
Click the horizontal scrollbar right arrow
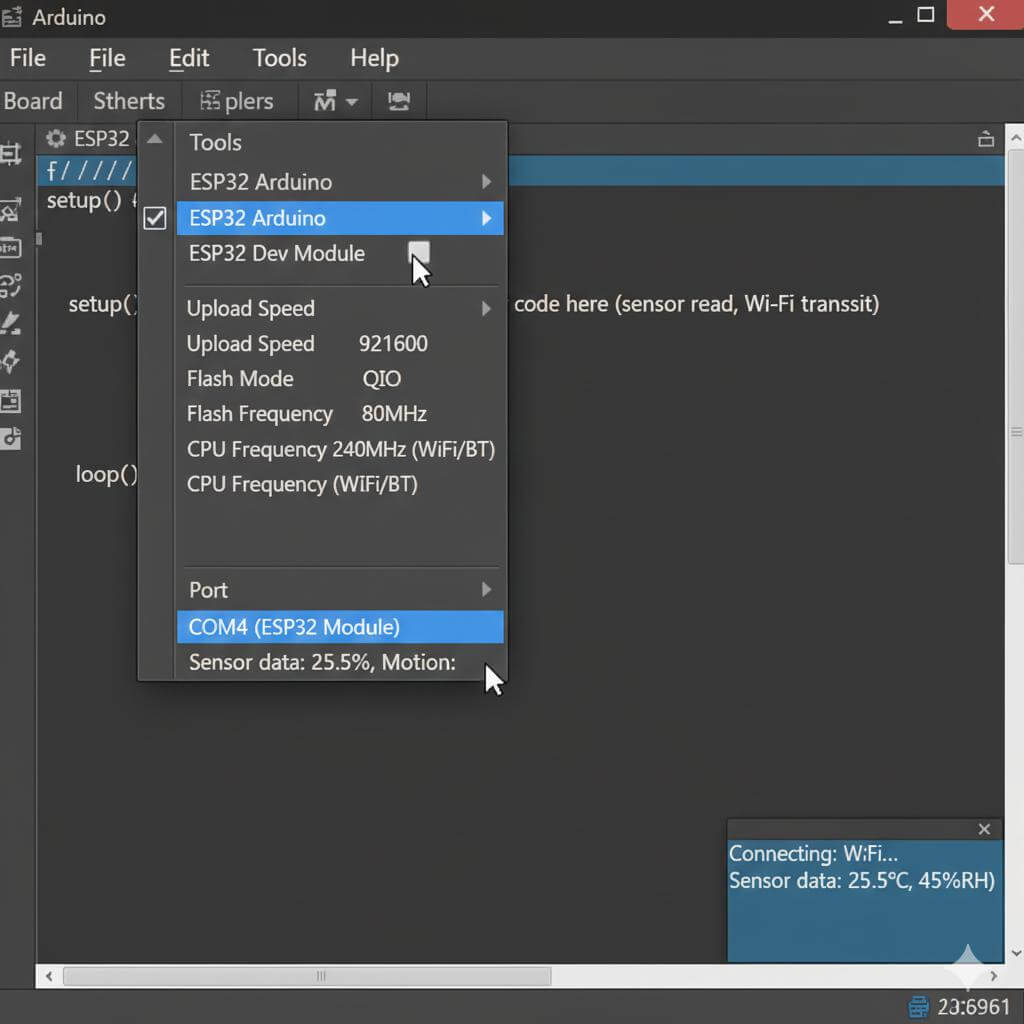pos(993,976)
